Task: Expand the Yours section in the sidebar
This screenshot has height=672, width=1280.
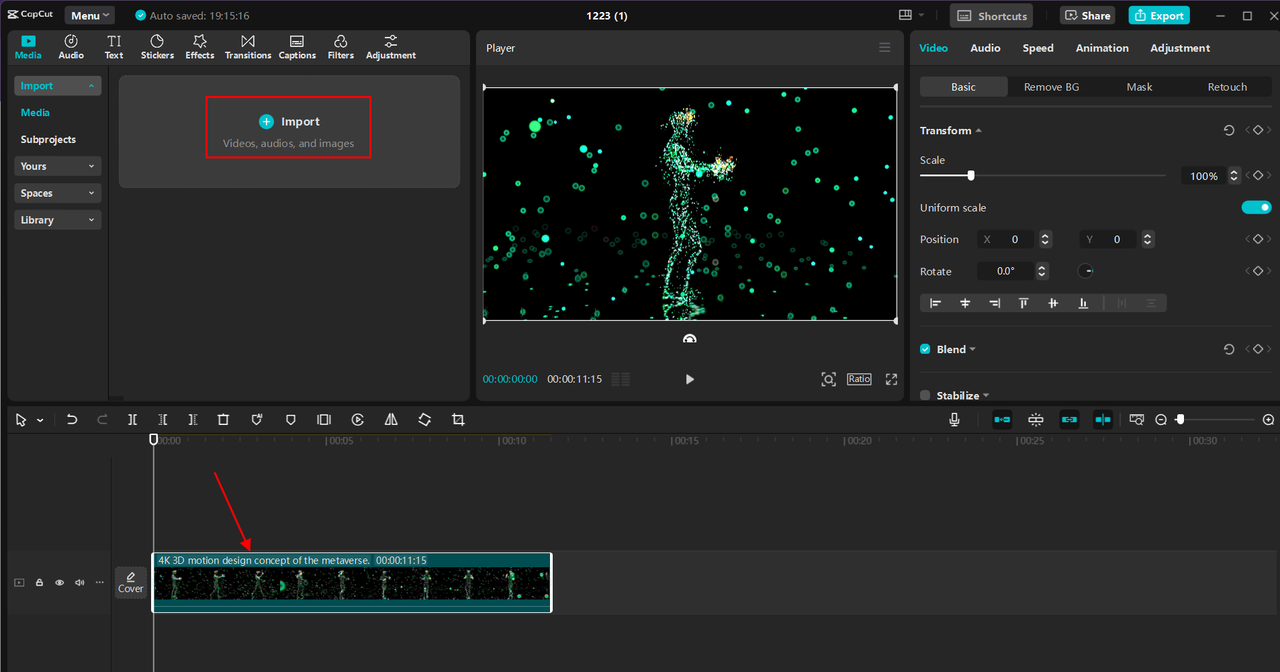Action: [57, 165]
